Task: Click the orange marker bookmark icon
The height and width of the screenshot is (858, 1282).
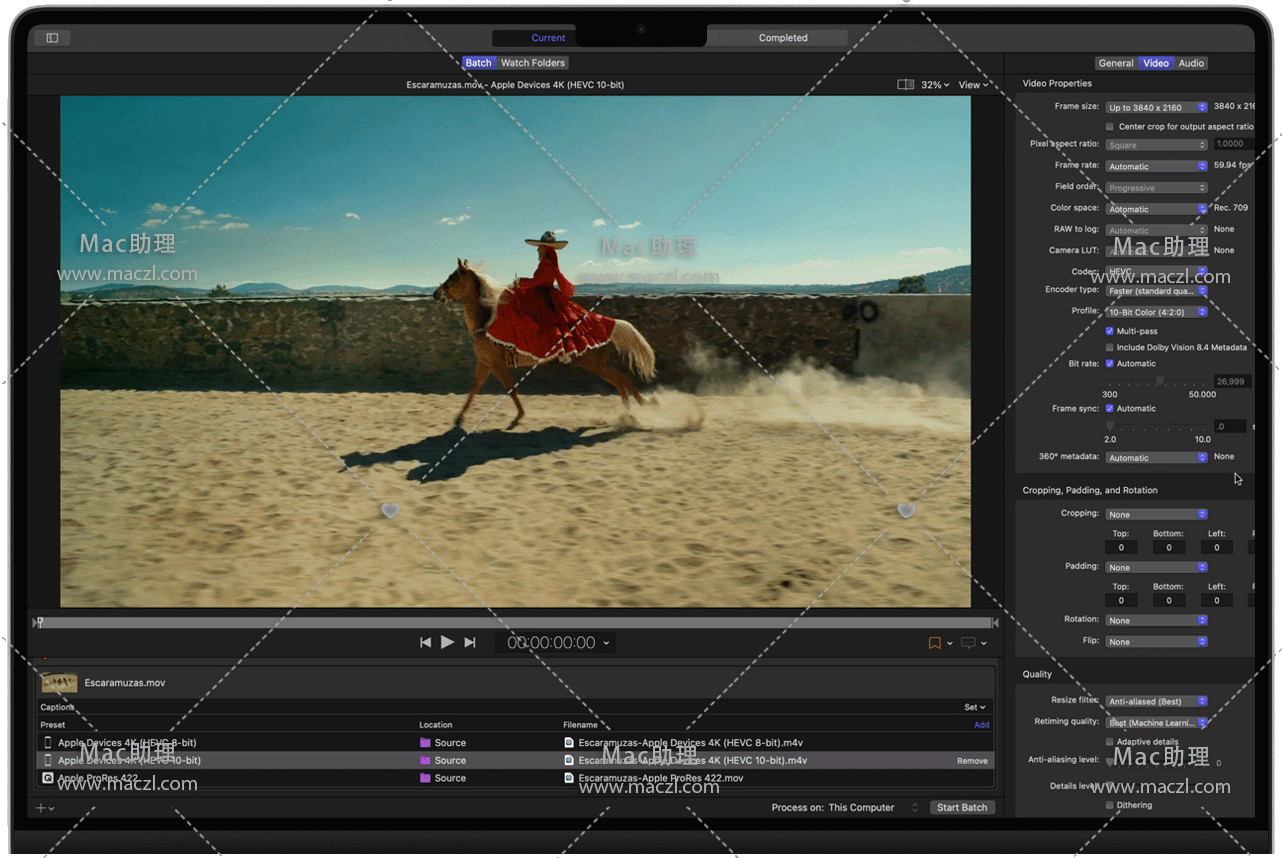Action: [934, 643]
